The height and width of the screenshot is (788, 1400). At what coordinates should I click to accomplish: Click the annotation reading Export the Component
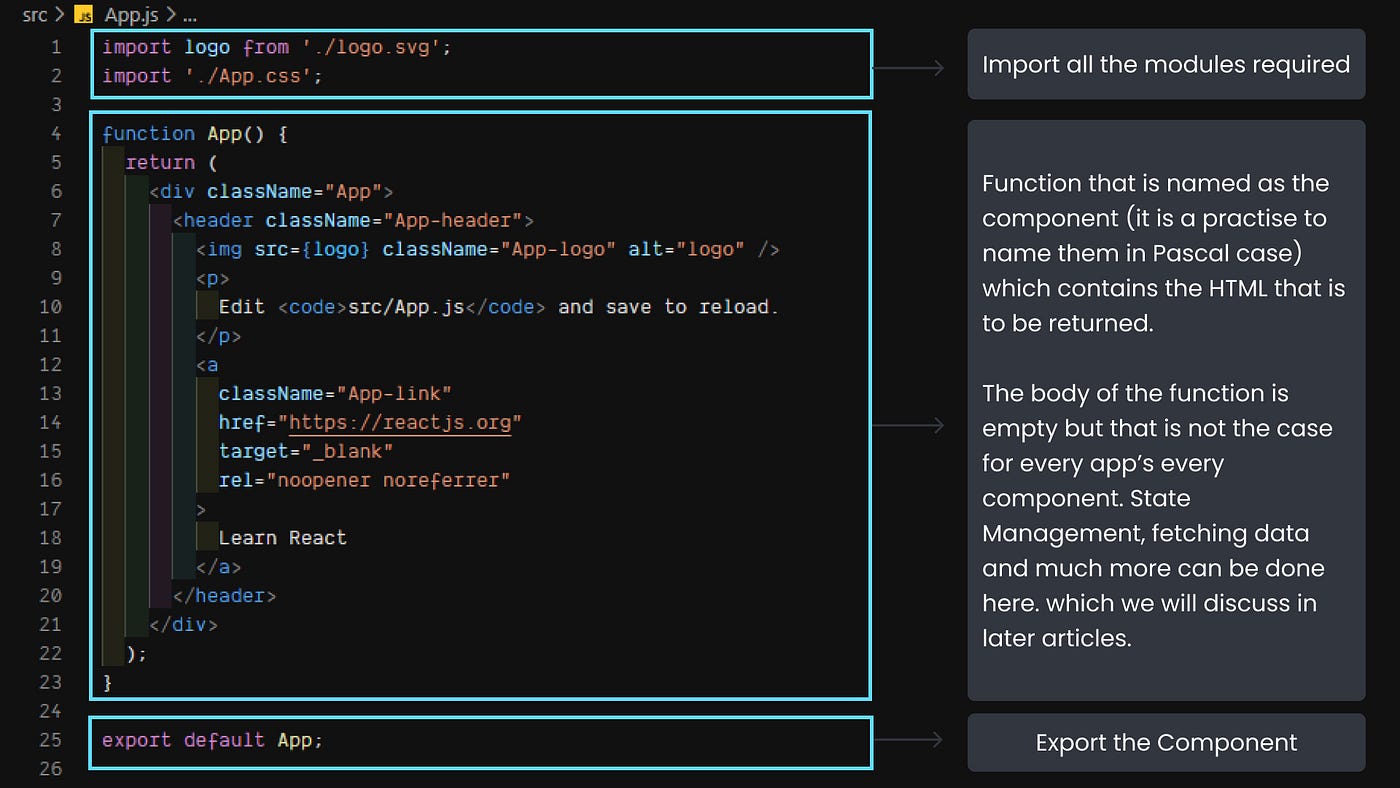tap(1165, 742)
